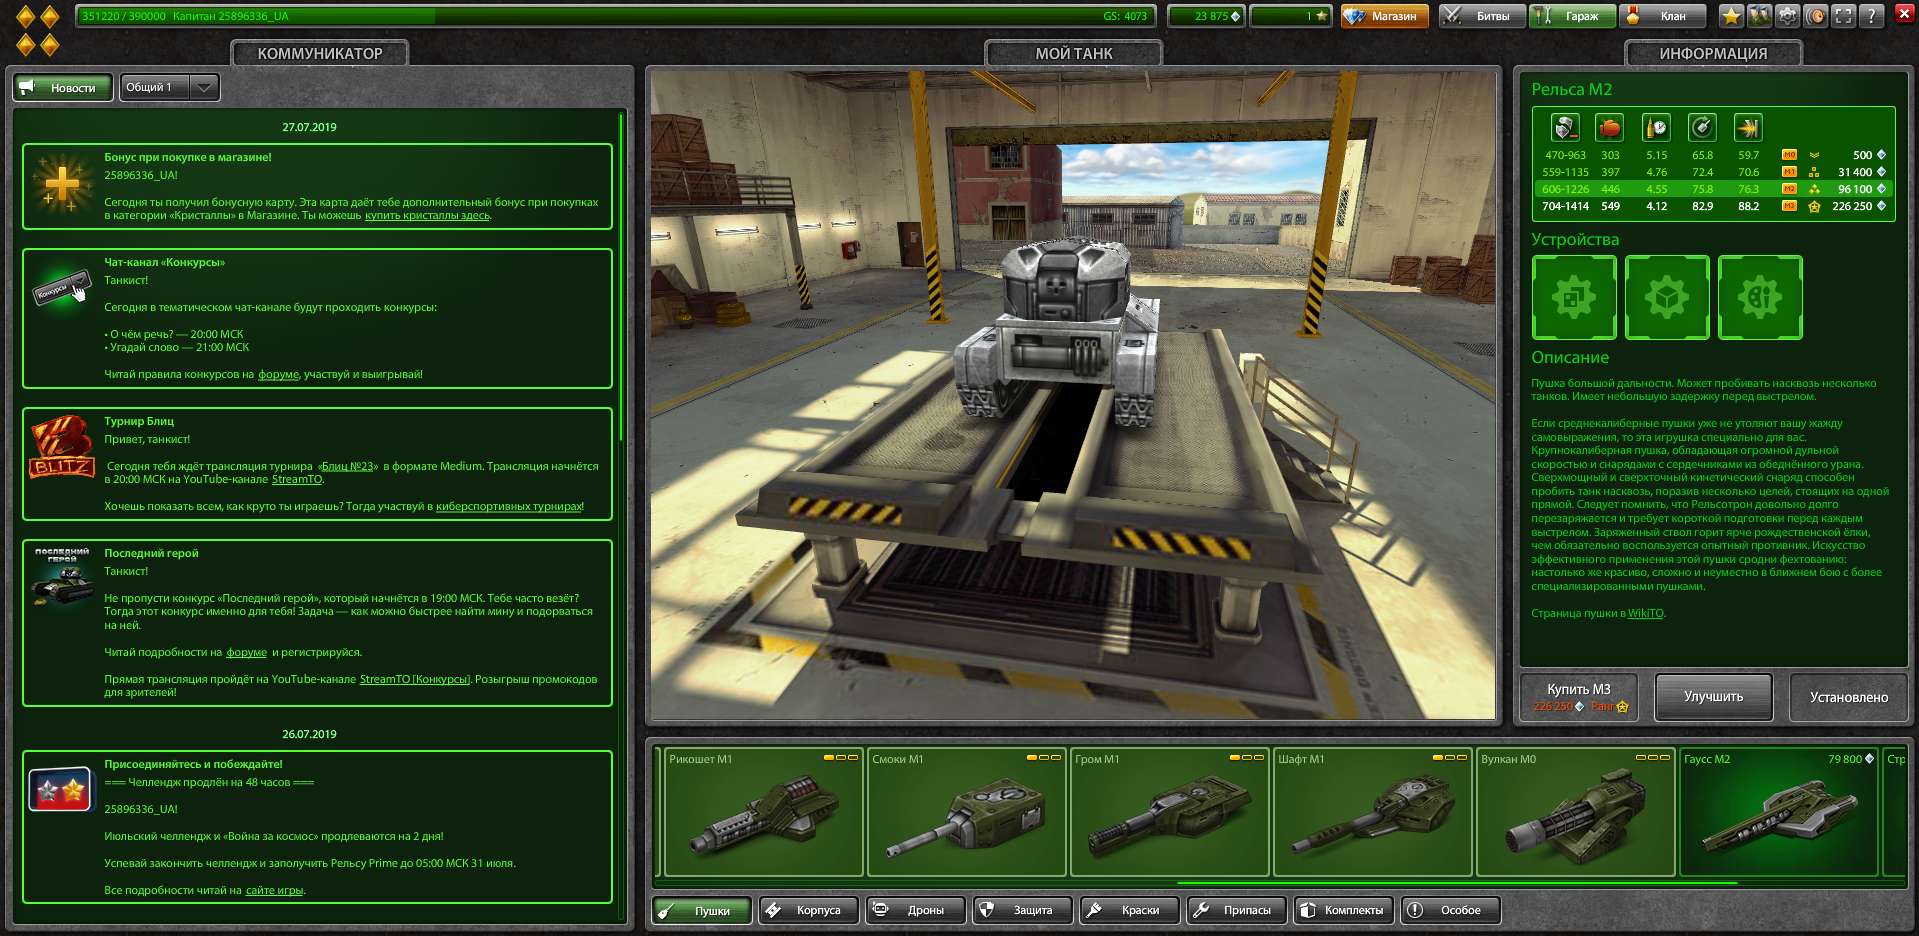1919x936 pixels.
Task: Click the Blitz tournament logo icon
Action: (62, 448)
